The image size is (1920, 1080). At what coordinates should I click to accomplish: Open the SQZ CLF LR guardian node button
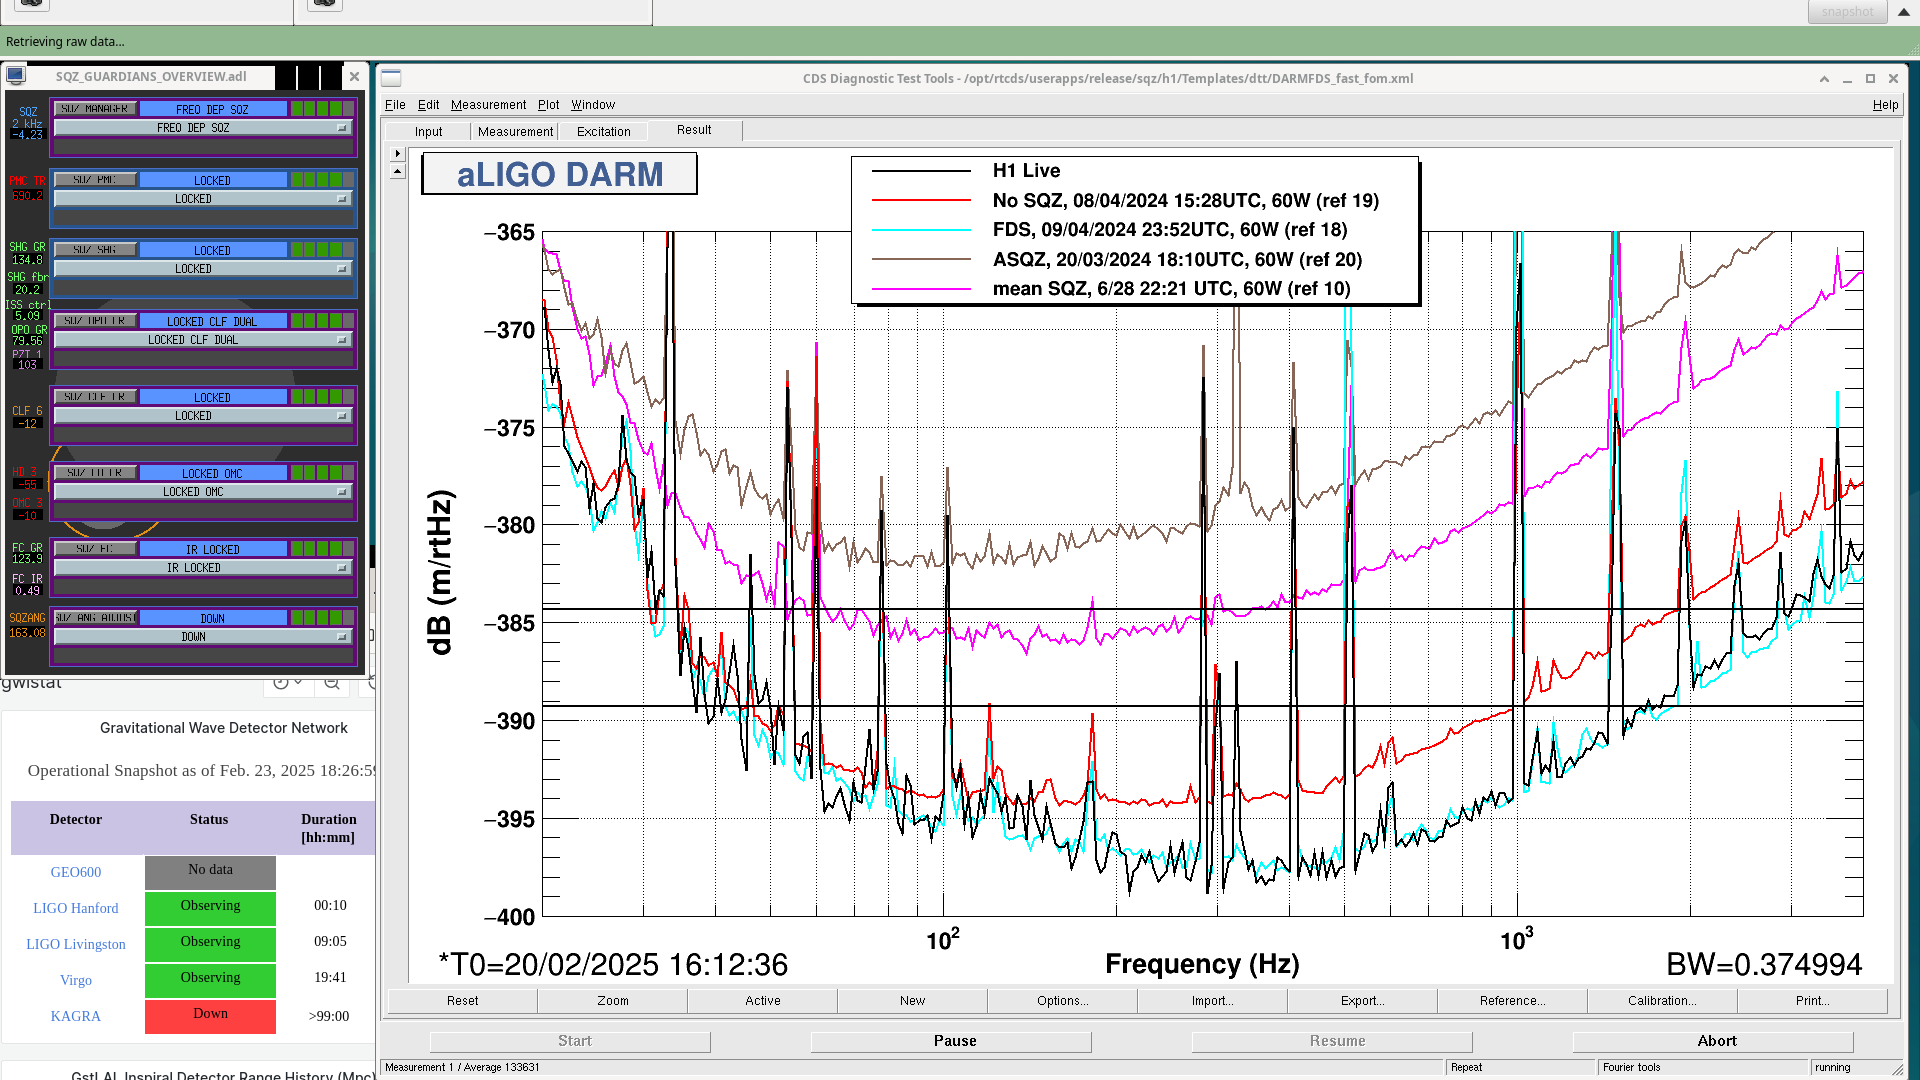(x=95, y=397)
